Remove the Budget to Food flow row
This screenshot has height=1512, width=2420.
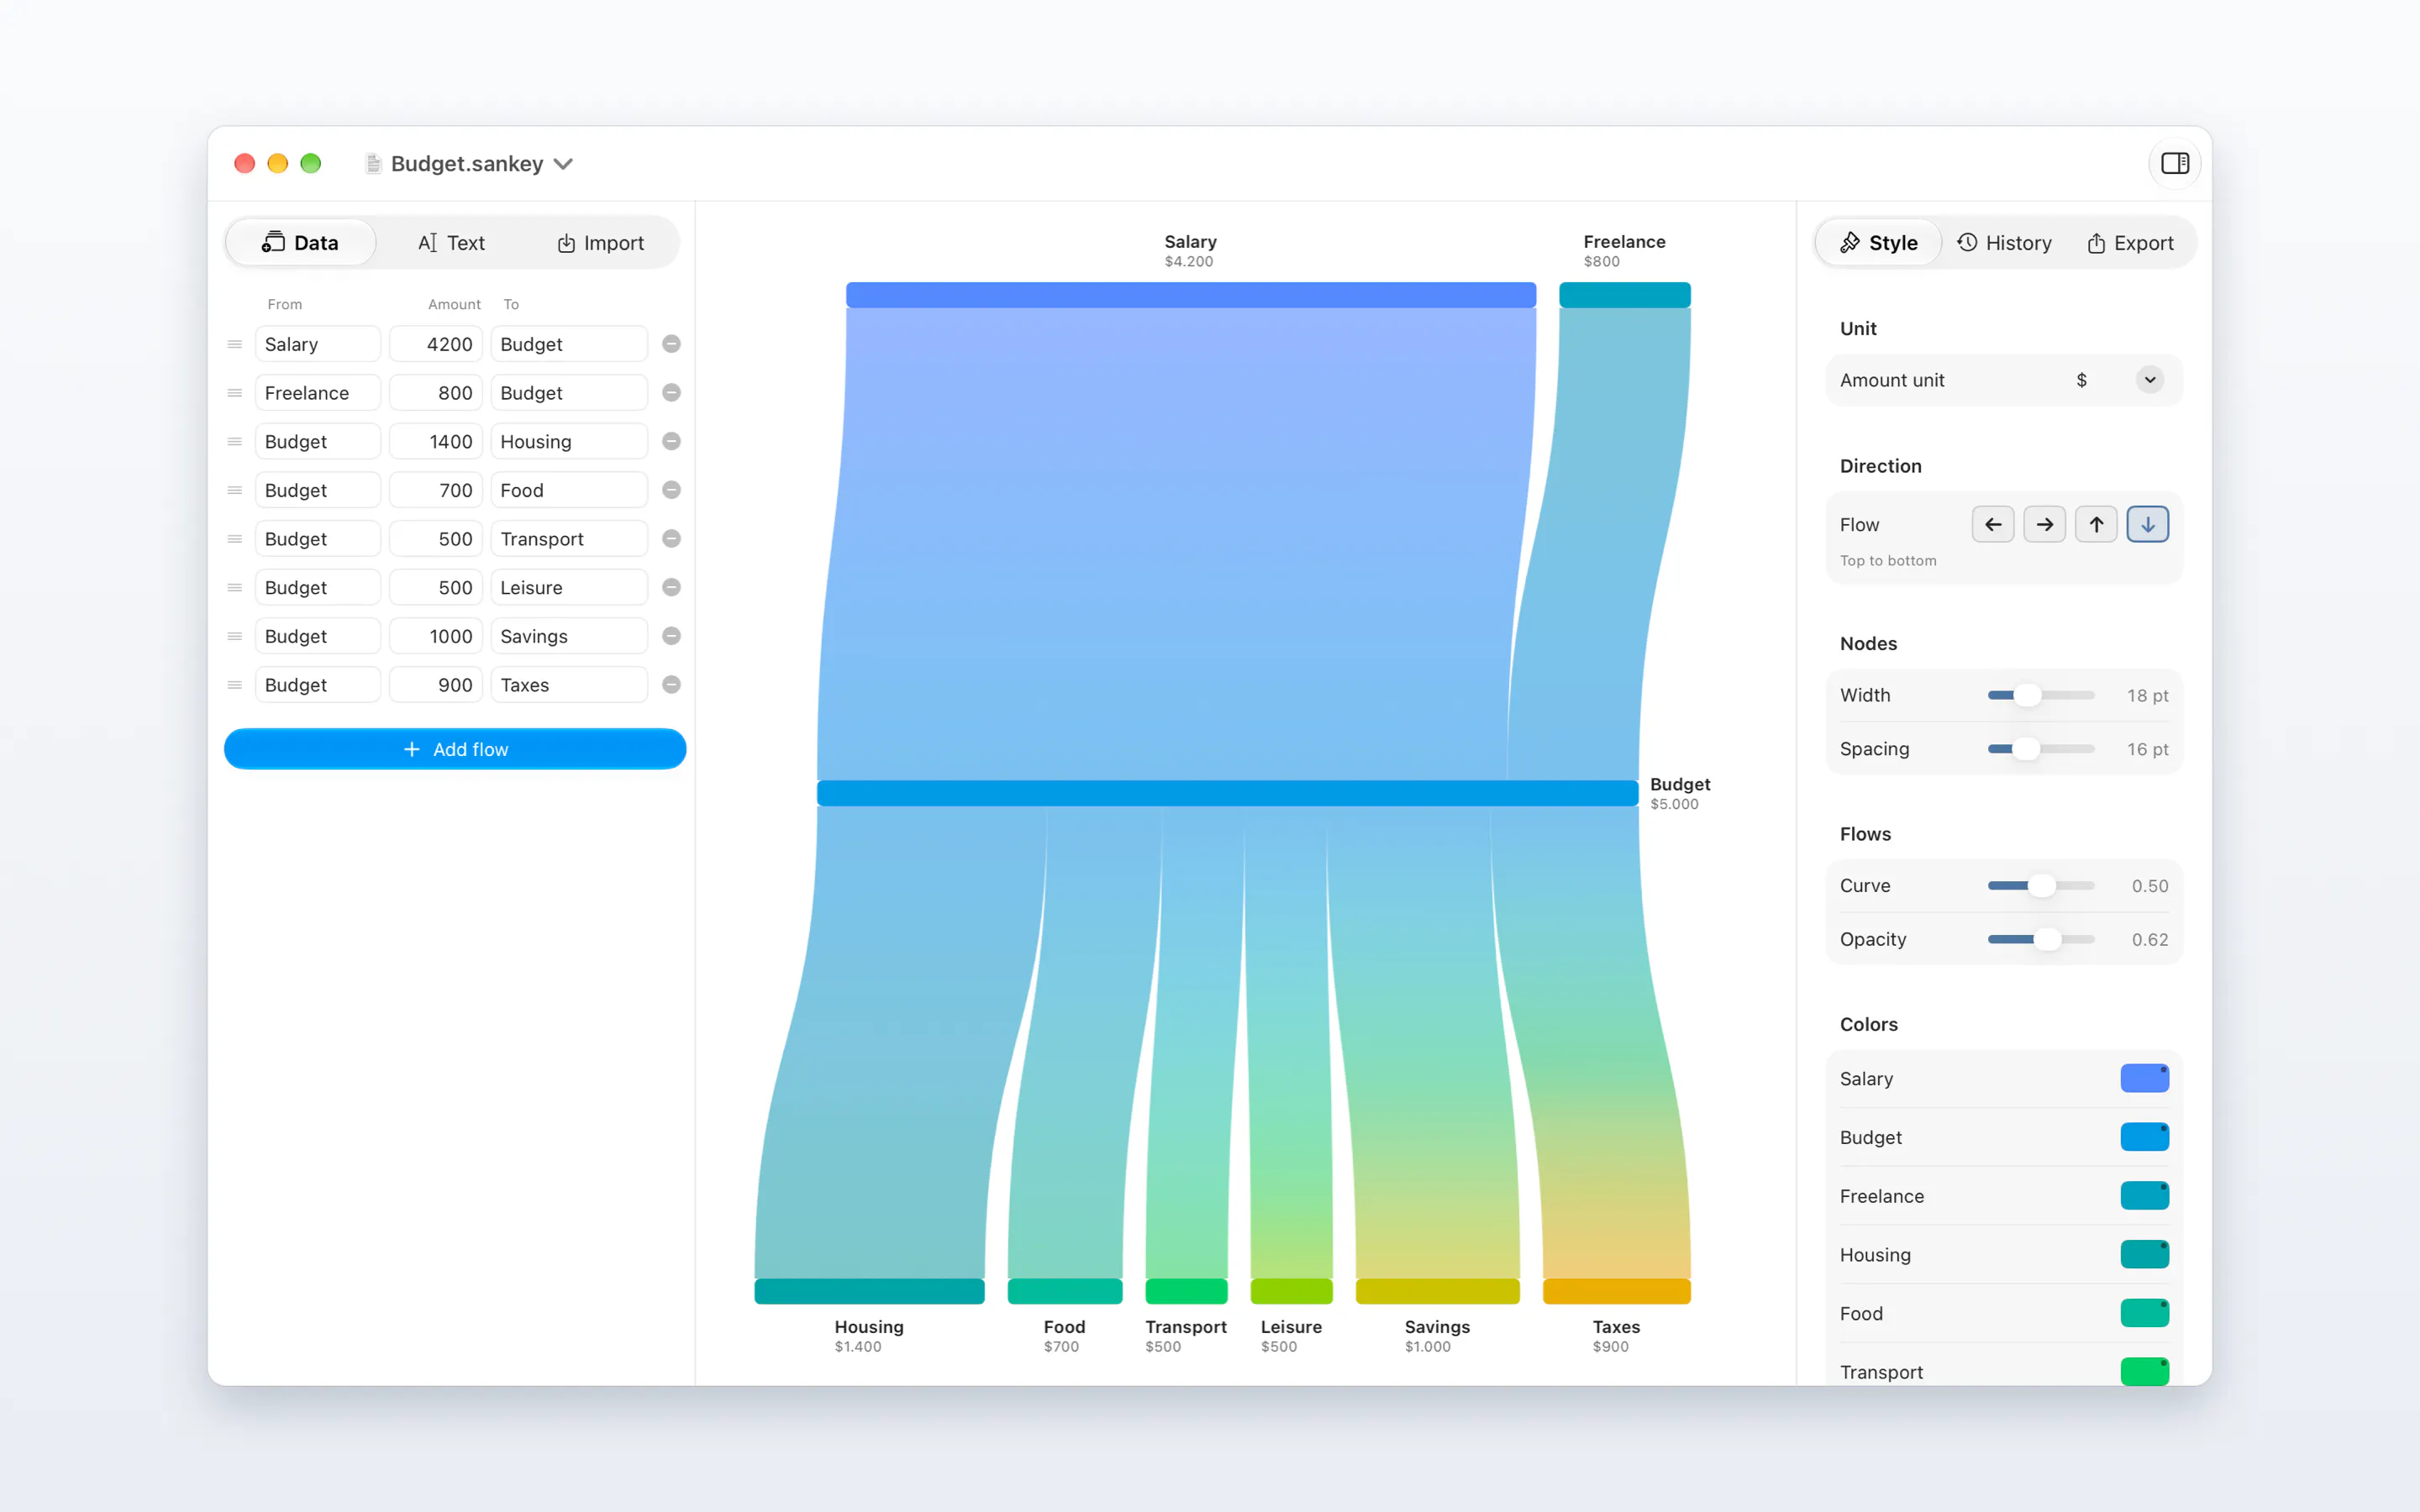tap(672, 490)
